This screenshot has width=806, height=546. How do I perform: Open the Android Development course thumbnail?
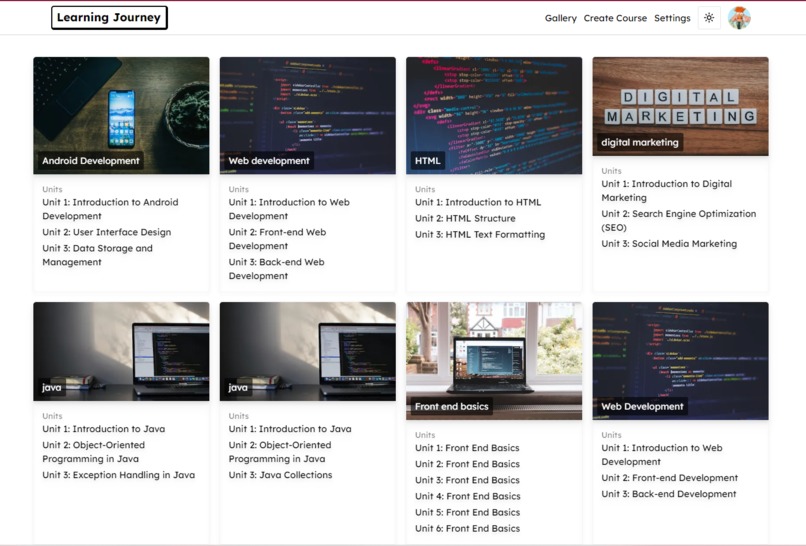tap(121, 115)
